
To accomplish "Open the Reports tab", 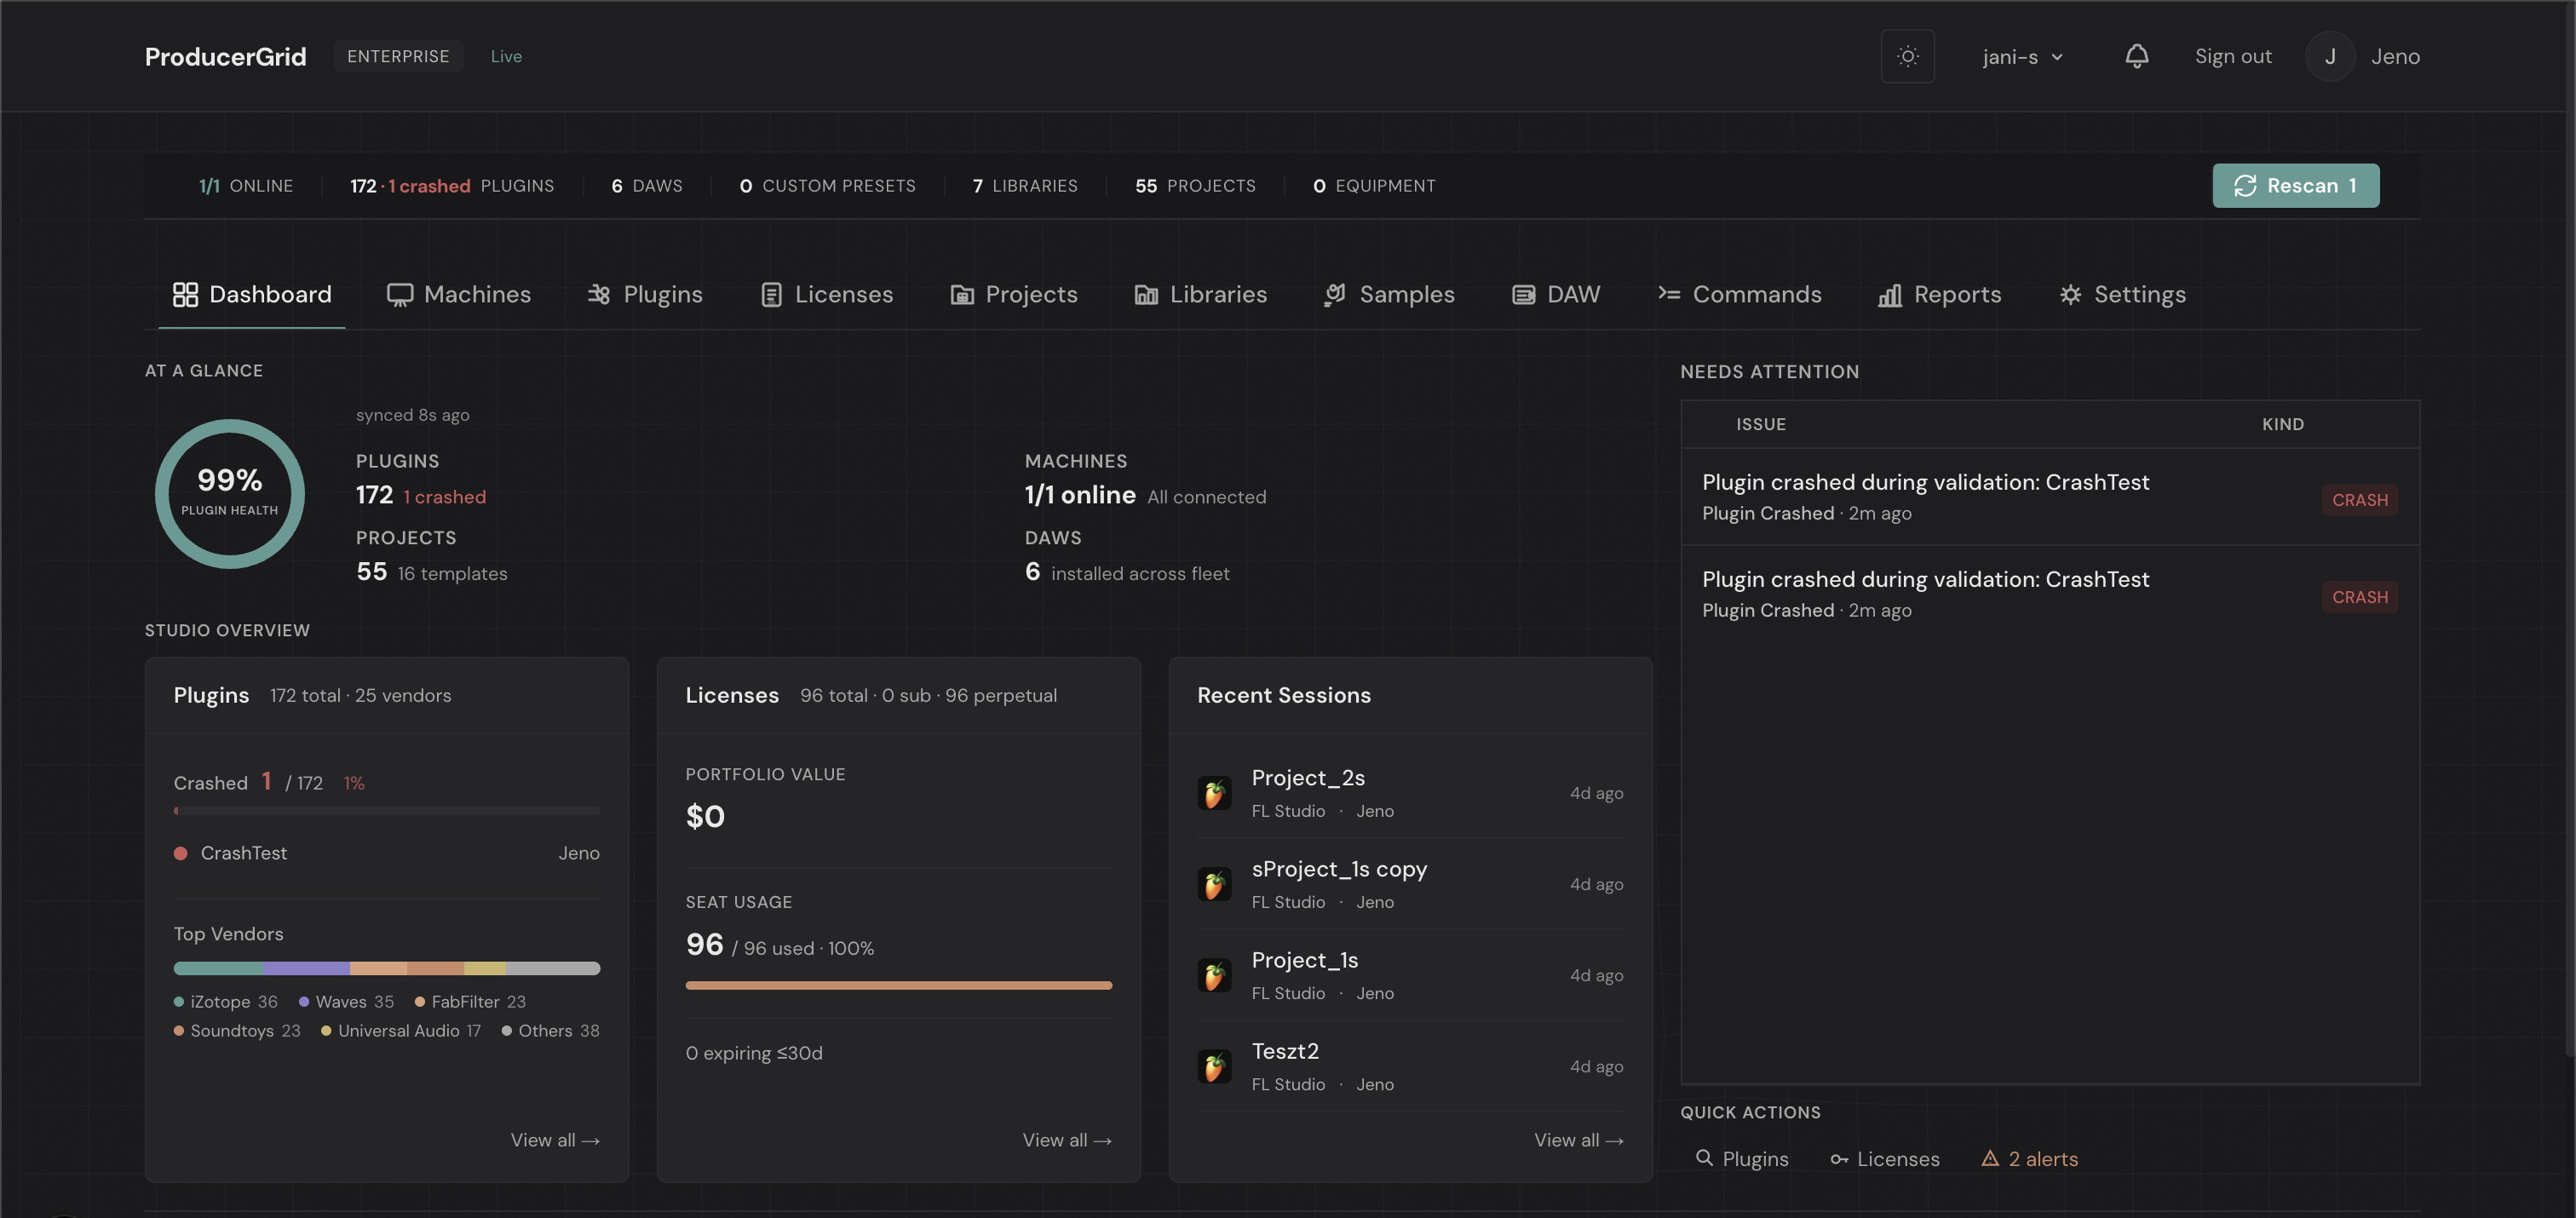I will 1939,294.
